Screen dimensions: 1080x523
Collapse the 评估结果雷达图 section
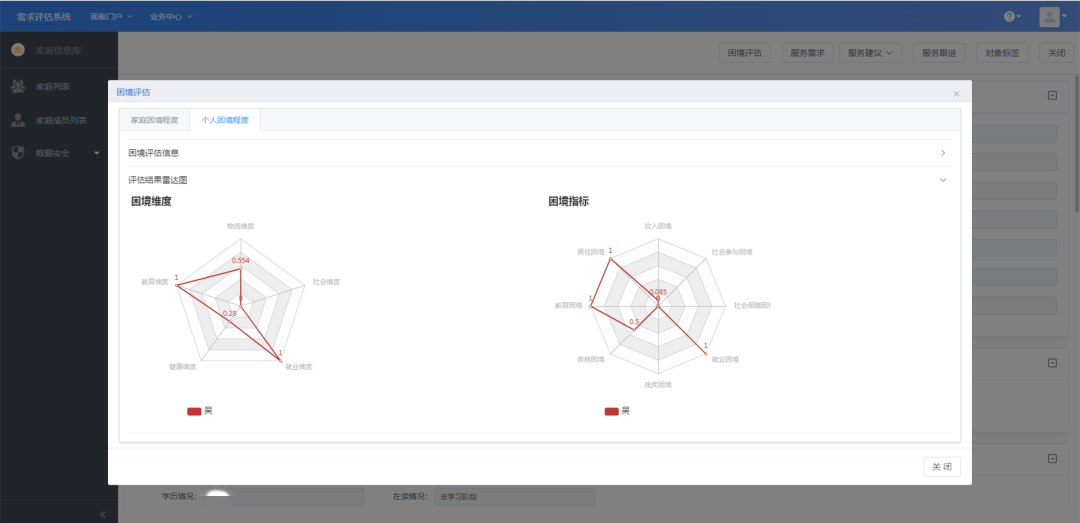pyautogui.click(x=942, y=180)
